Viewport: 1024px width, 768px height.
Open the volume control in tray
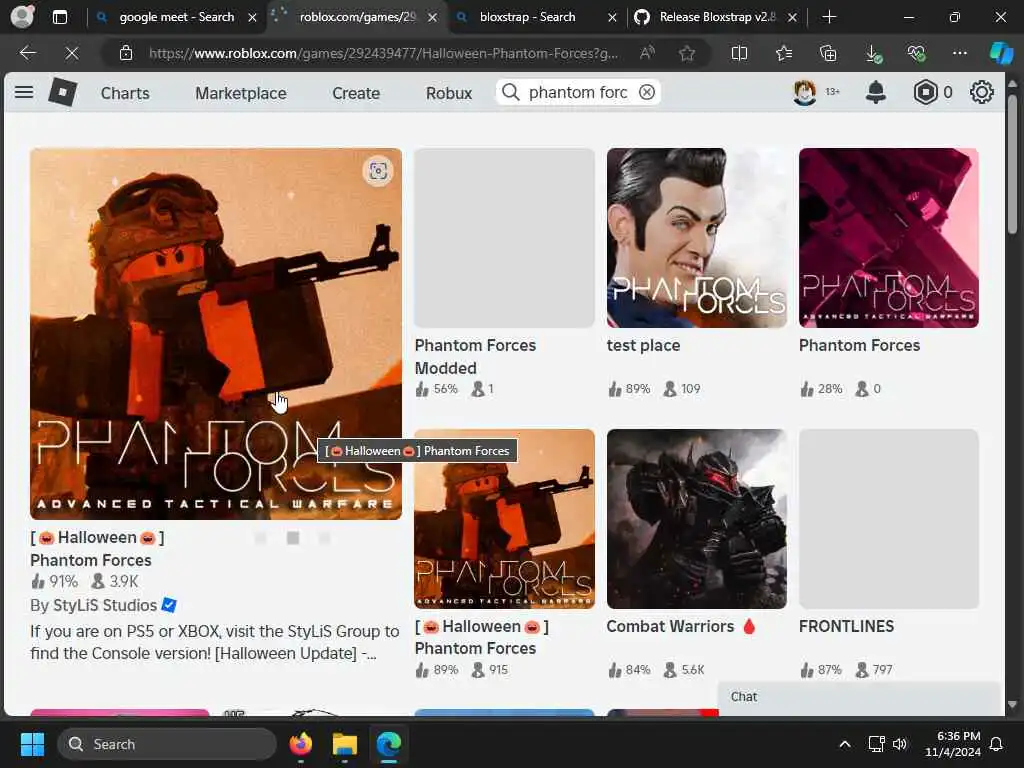pyautogui.click(x=900, y=744)
